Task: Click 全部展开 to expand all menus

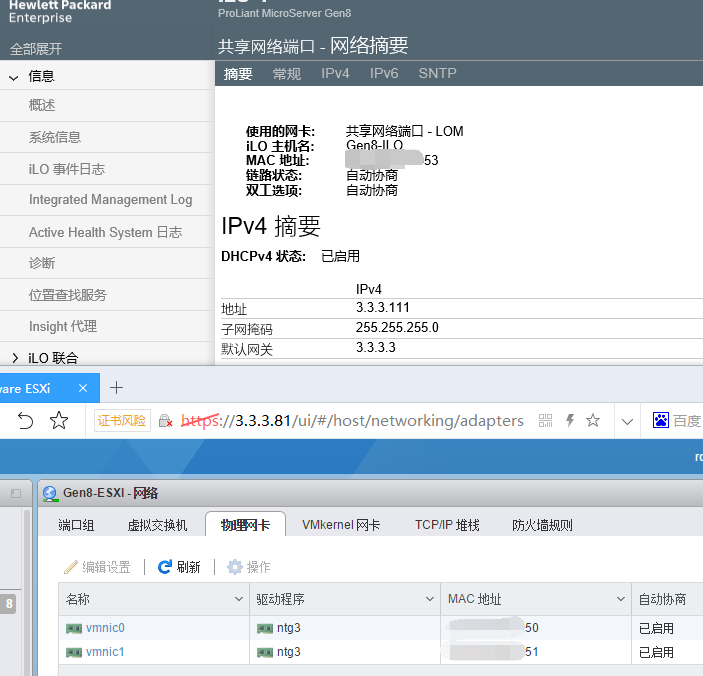Action: 36,49
